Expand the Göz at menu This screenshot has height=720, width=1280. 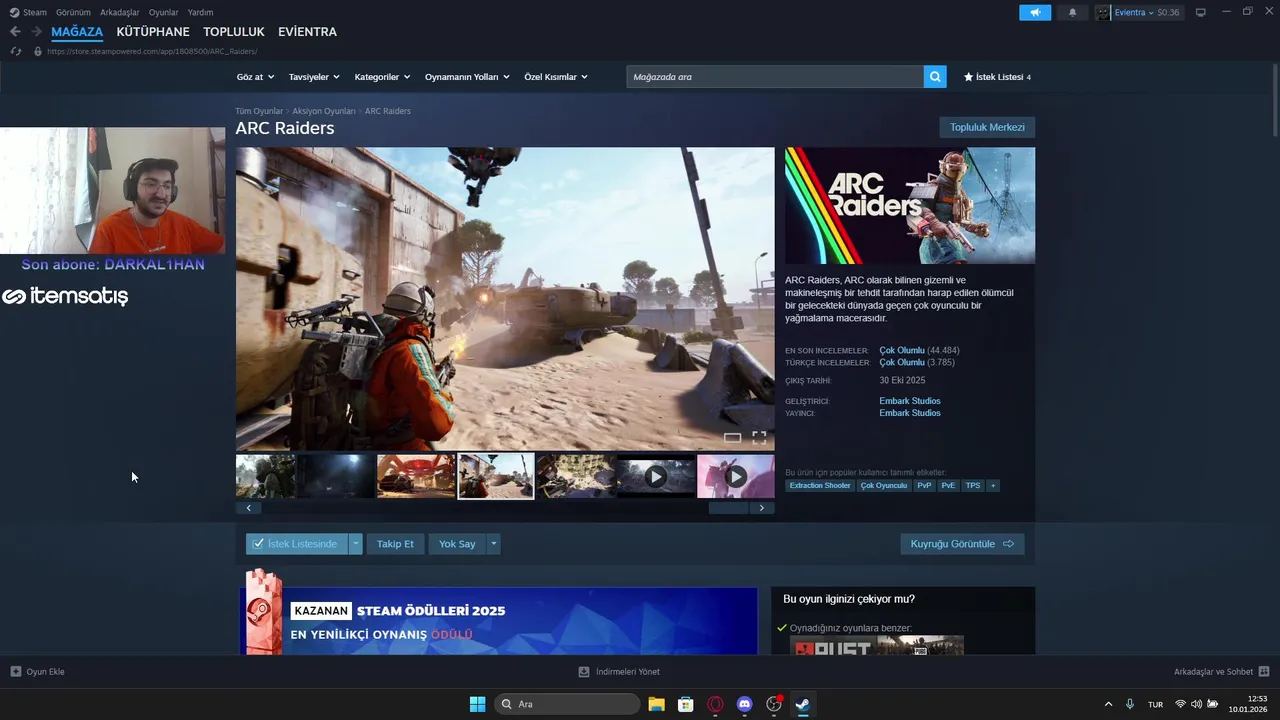[x=255, y=77]
